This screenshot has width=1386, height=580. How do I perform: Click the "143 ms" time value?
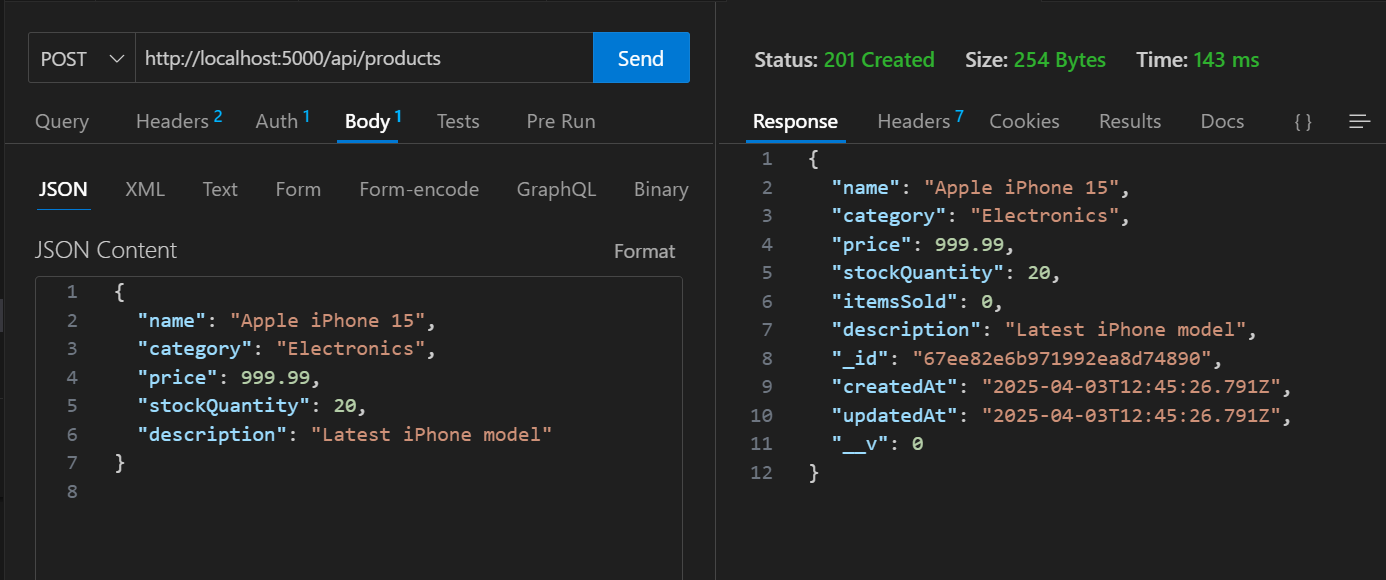[x=1226, y=60]
